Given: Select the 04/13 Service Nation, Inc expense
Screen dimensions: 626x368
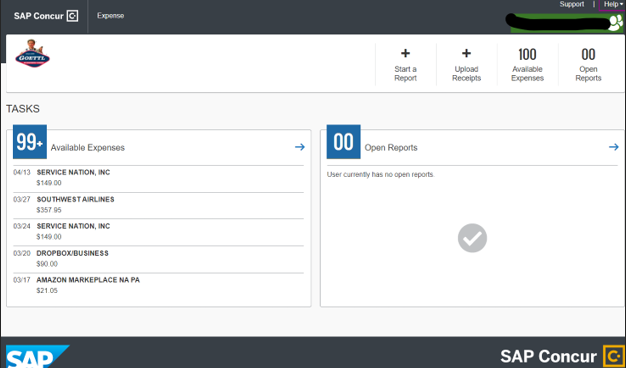Looking at the screenshot, I should click(x=158, y=178).
